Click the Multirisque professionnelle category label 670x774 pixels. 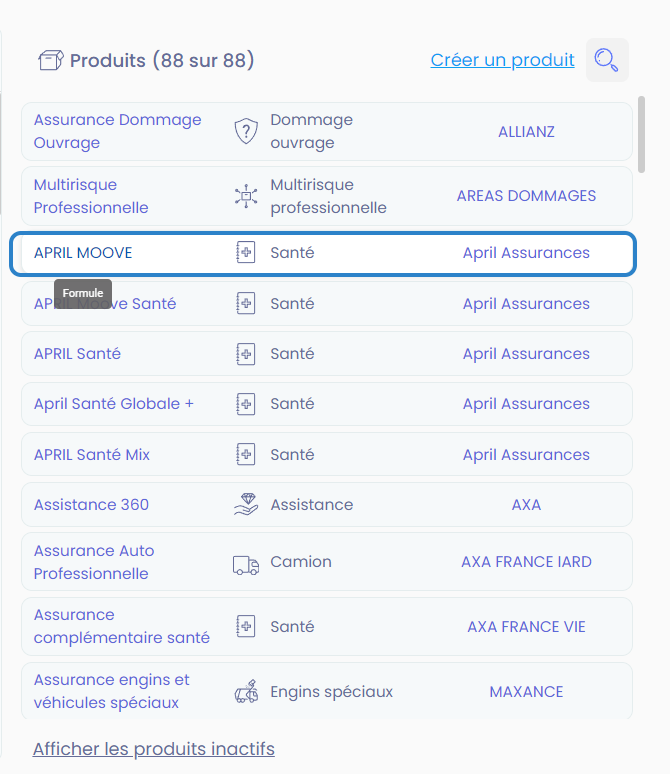(328, 196)
